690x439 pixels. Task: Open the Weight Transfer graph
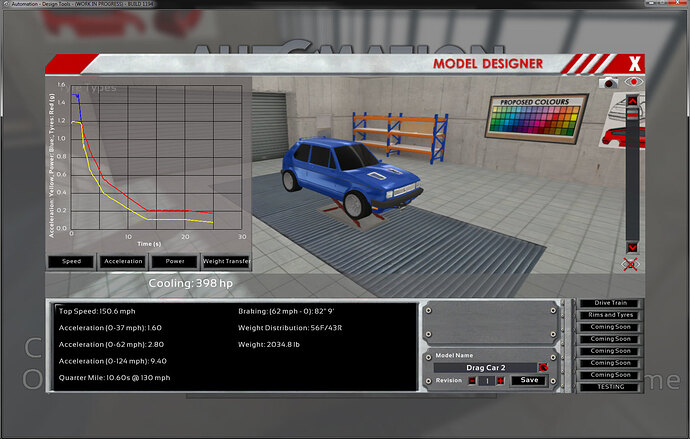pos(226,261)
